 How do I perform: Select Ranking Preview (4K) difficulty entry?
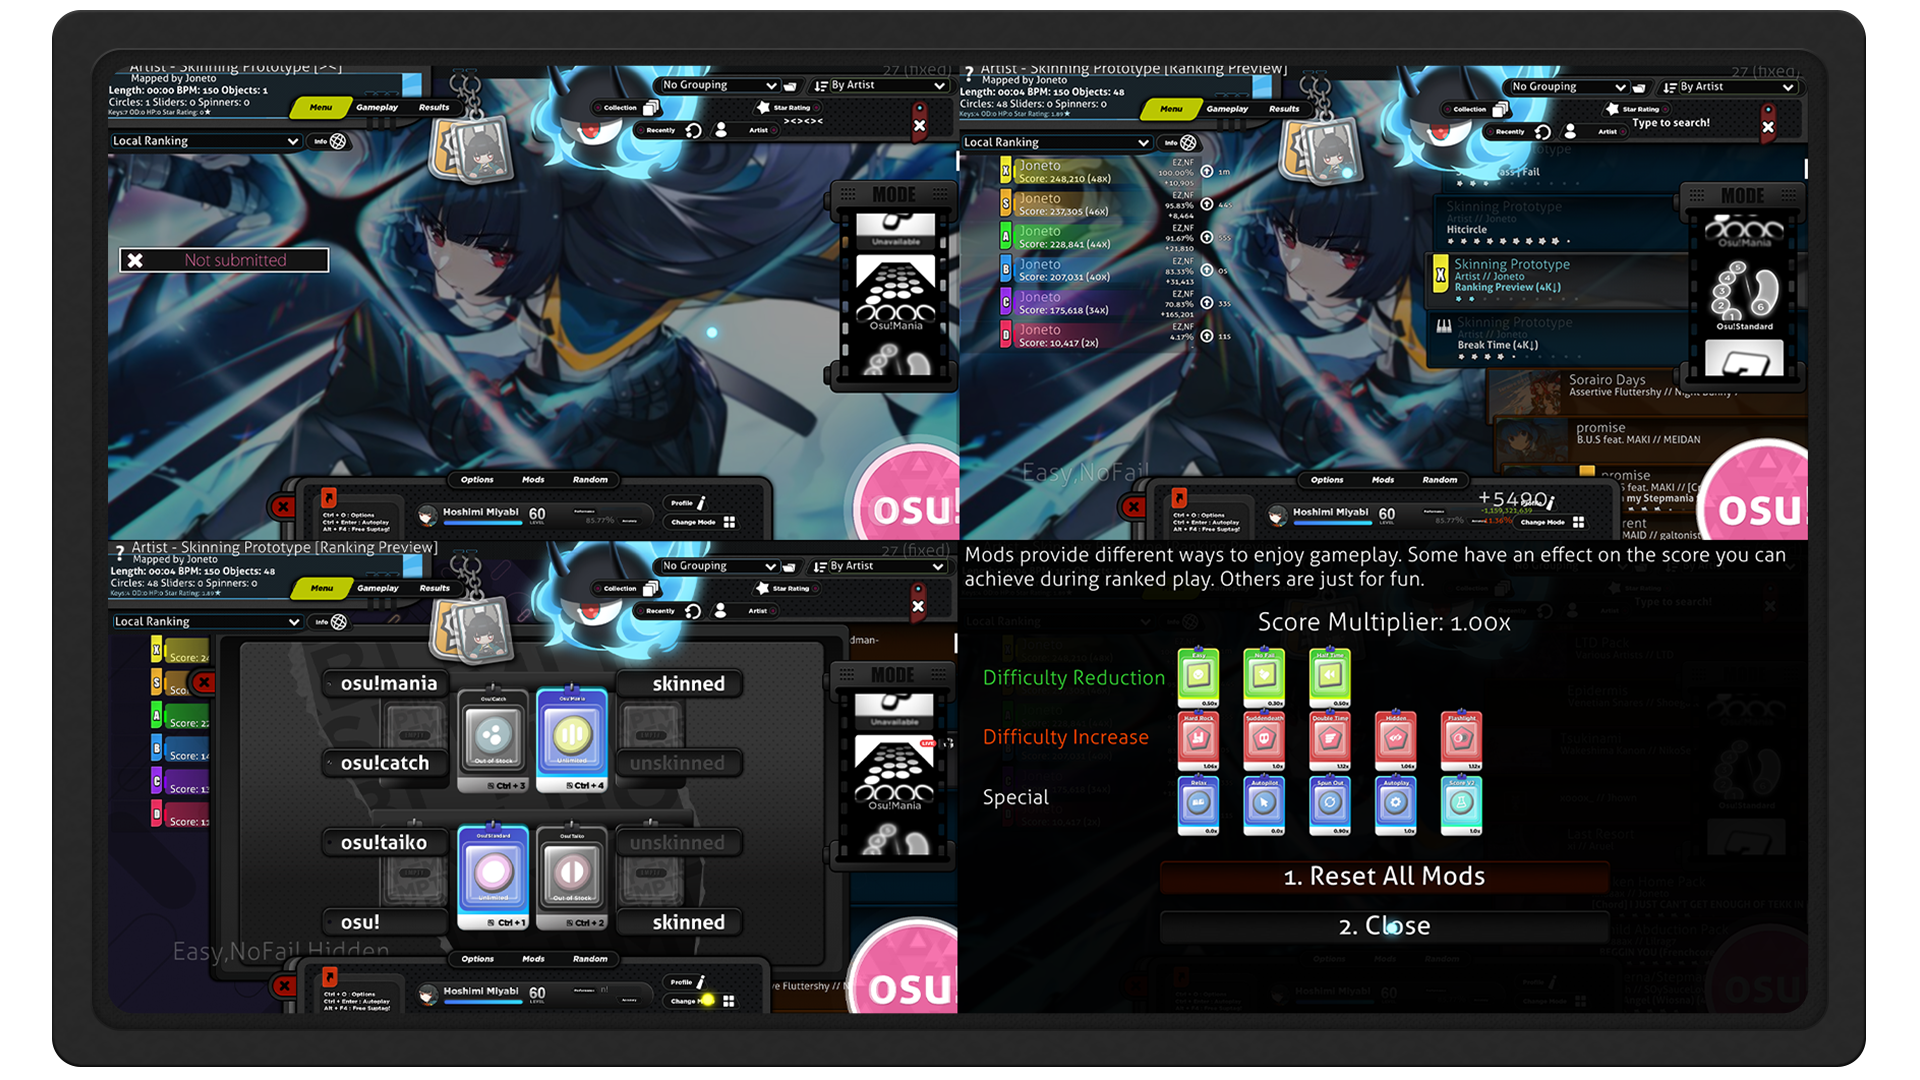1558,280
